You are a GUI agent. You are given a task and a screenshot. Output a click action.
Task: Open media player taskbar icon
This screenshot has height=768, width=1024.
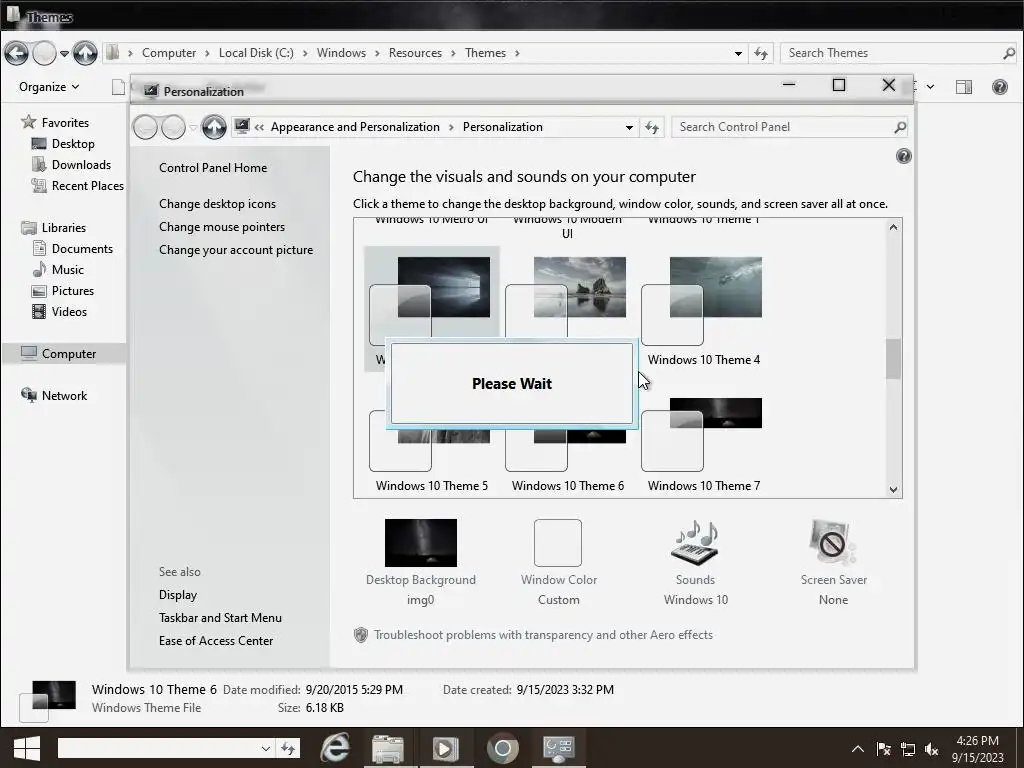(445, 748)
